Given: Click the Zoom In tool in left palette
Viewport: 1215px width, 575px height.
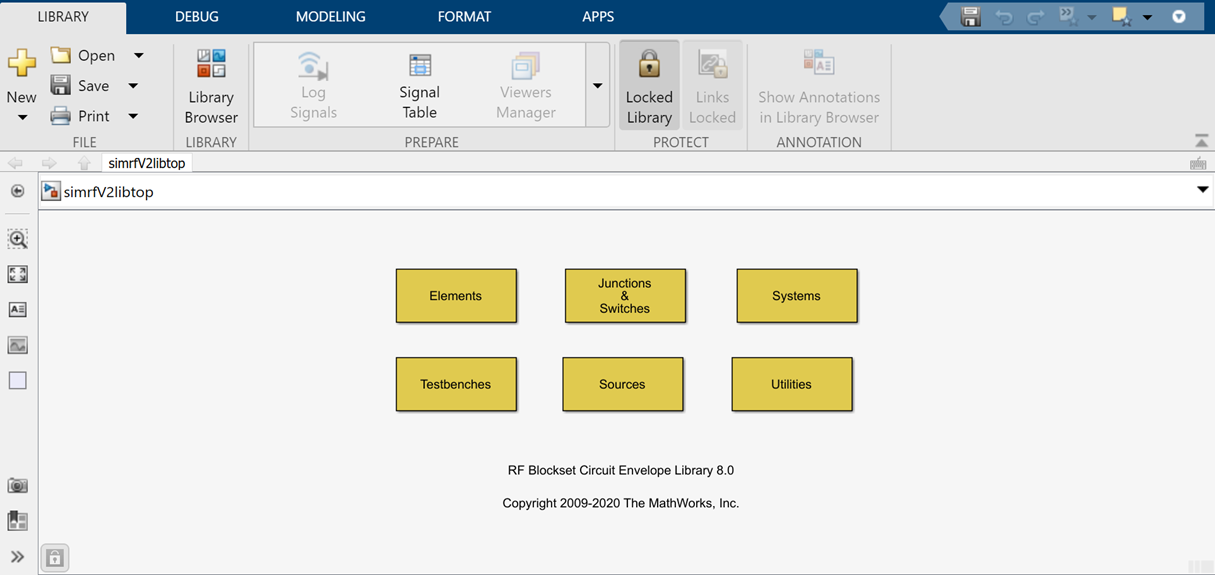Looking at the screenshot, I should point(17,239).
